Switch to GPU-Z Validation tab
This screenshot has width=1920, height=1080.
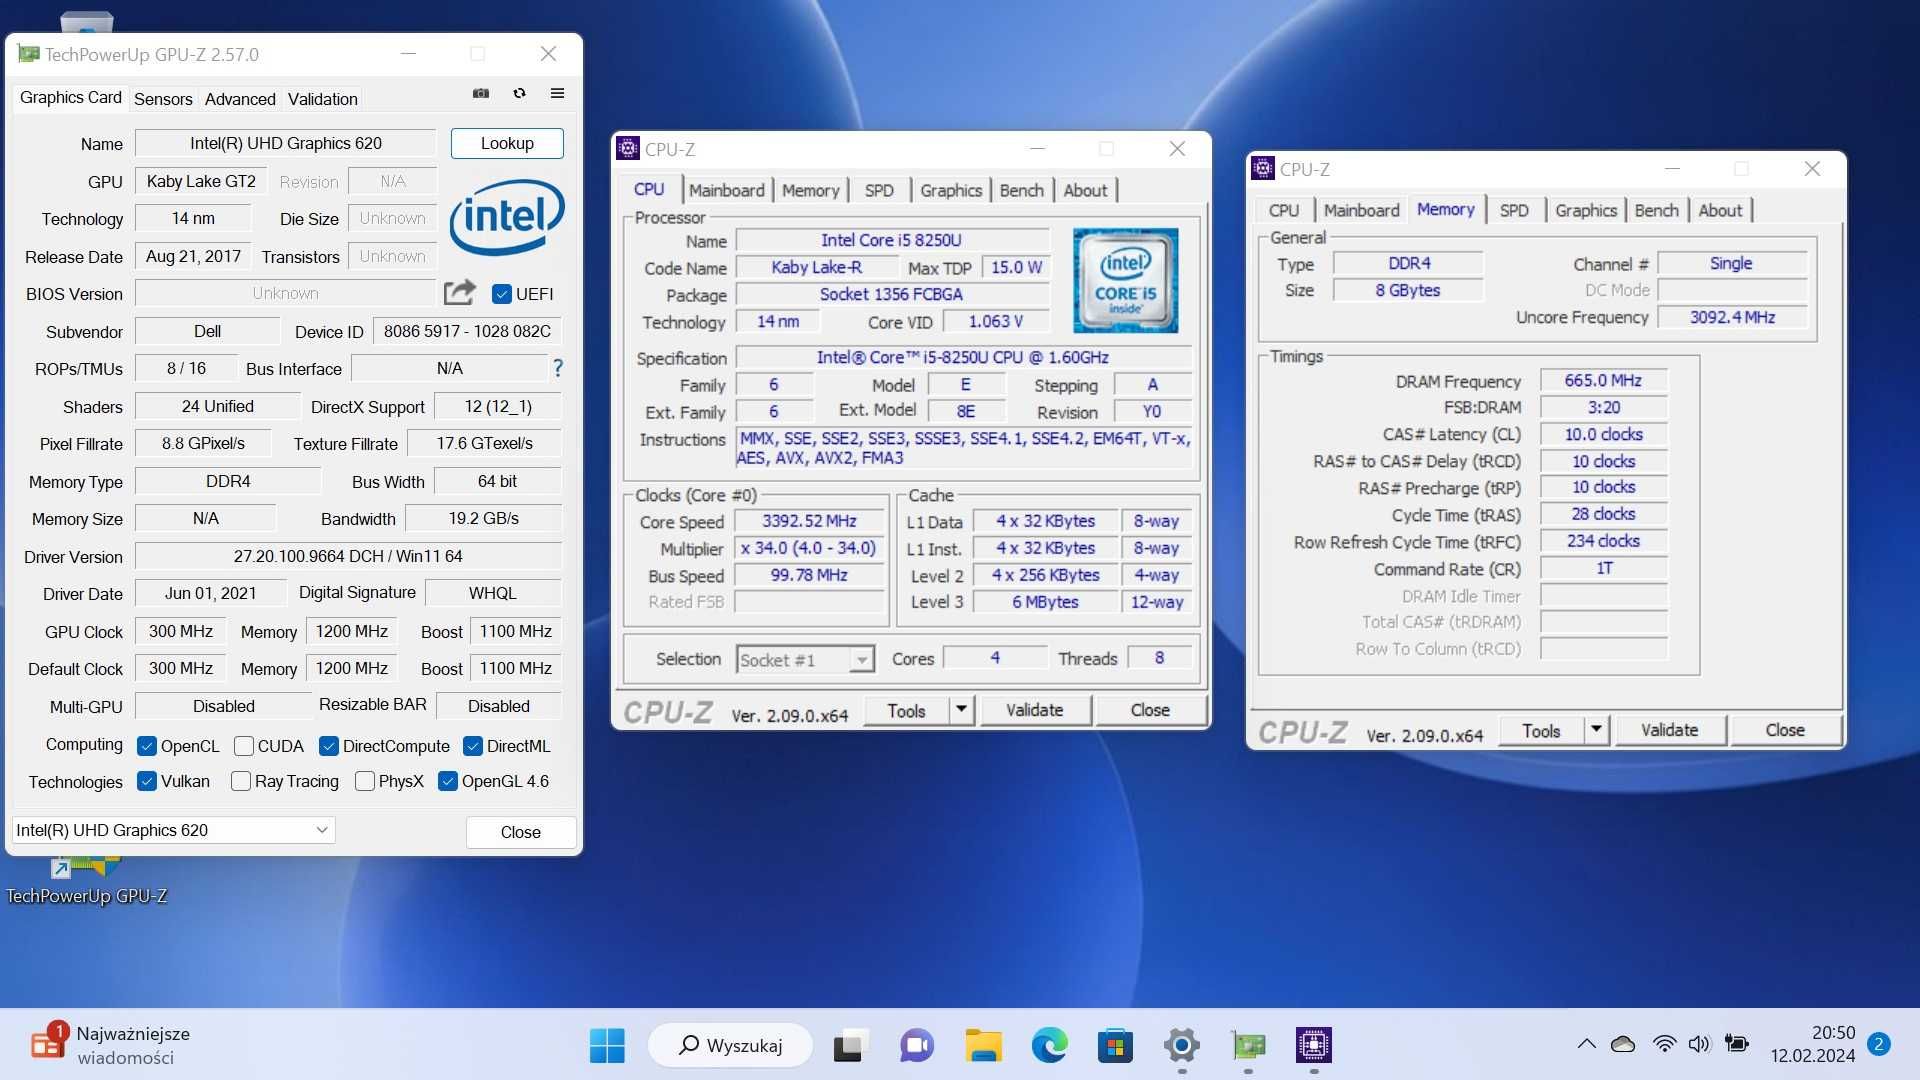(322, 99)
